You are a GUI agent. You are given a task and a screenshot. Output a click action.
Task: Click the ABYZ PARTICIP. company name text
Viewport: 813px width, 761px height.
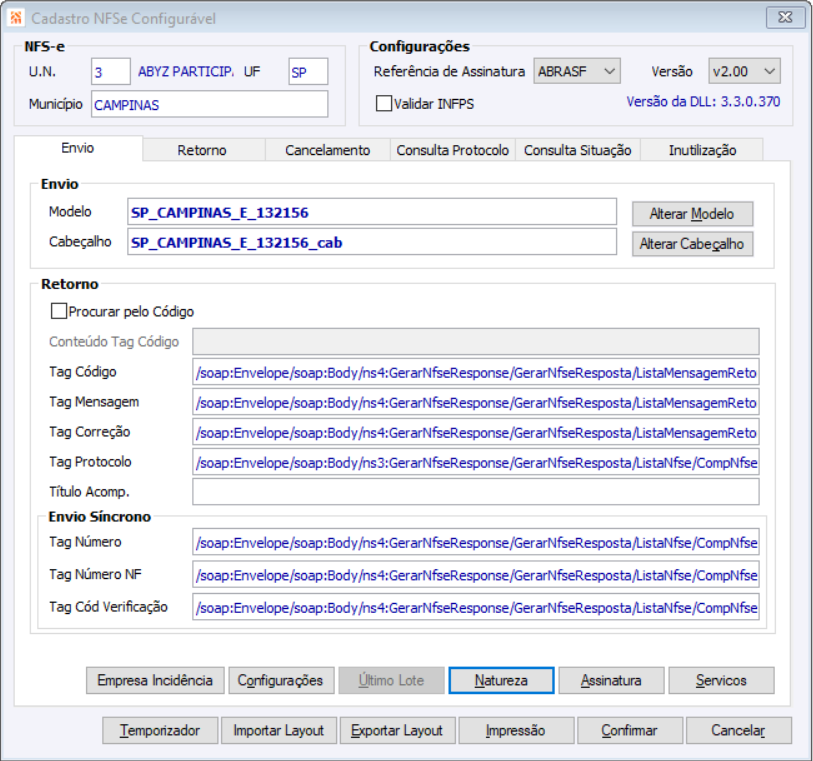click(x=186, y=72)
